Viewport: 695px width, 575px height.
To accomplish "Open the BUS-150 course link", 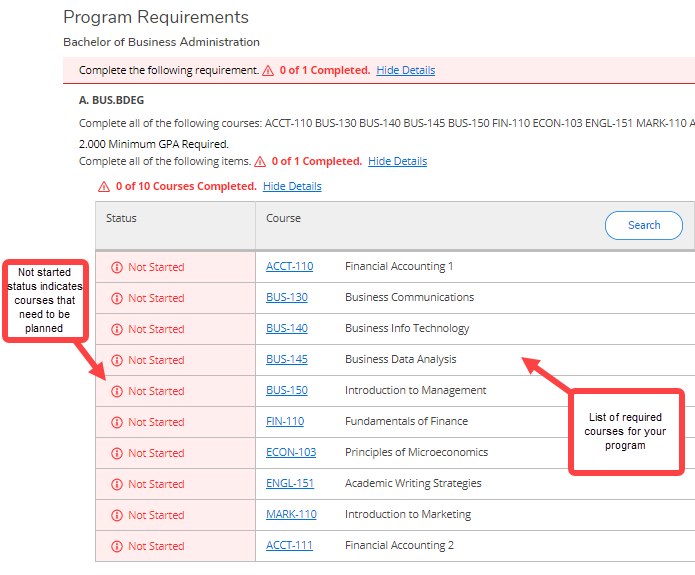I will (287, 391).
